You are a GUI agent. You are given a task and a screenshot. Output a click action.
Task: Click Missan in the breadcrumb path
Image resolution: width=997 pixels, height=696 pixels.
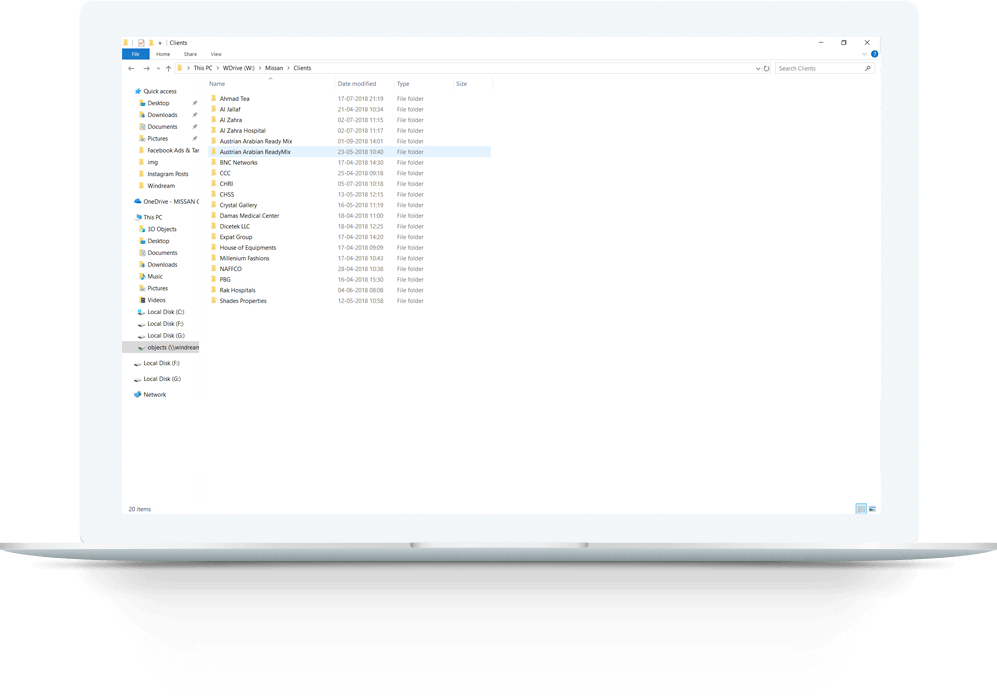274,68
